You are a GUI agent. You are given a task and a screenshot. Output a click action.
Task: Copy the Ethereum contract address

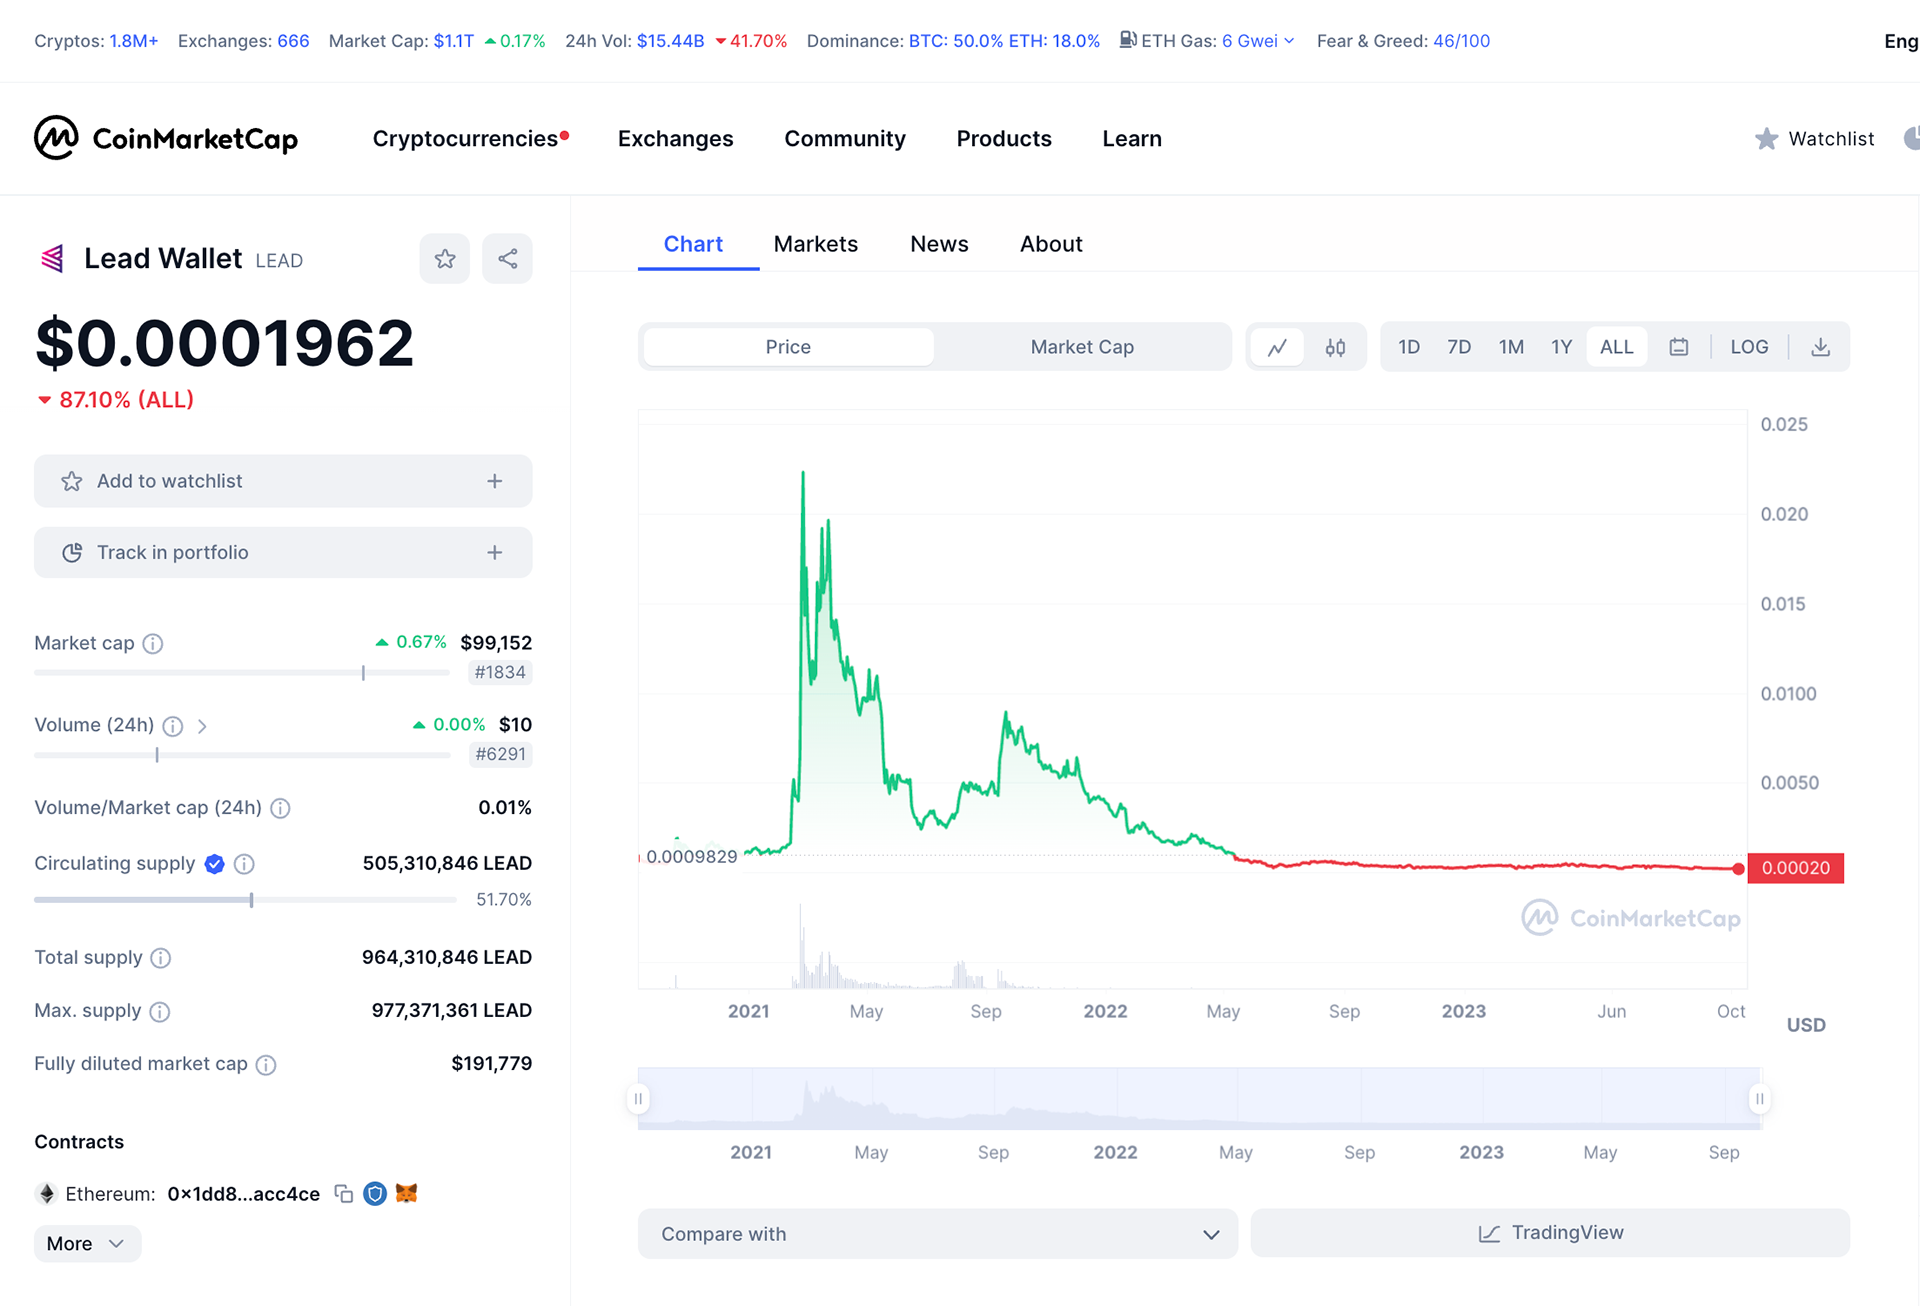[x=344, y=1194]
